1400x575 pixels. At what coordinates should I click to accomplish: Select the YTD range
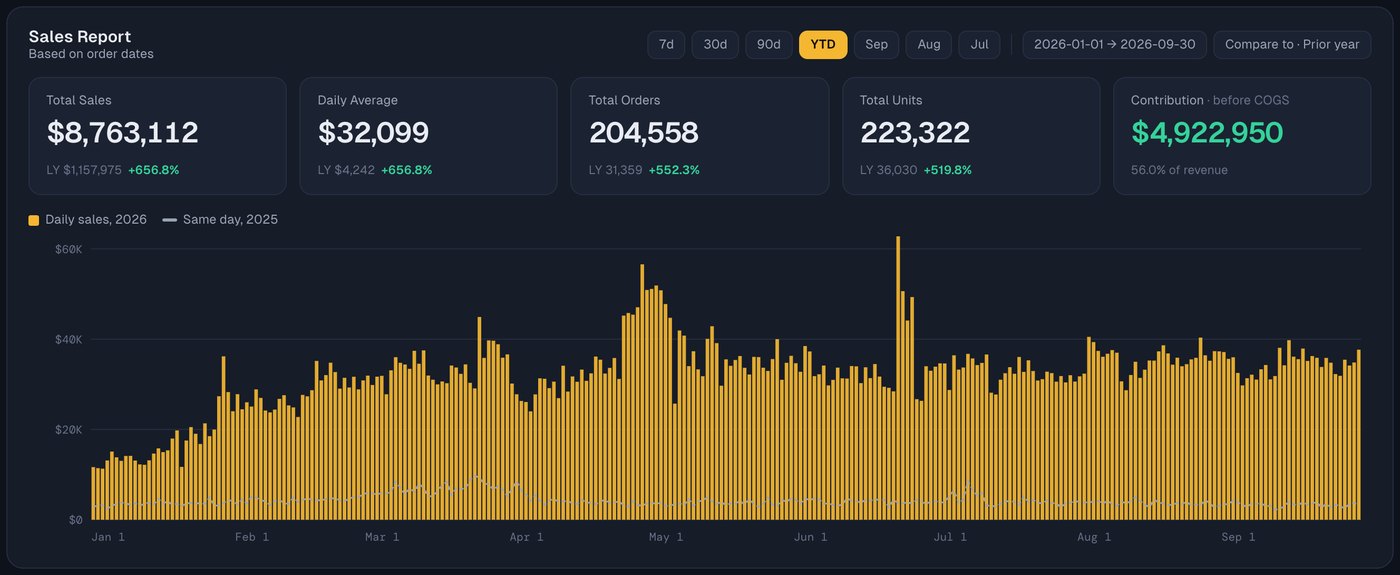823,45
